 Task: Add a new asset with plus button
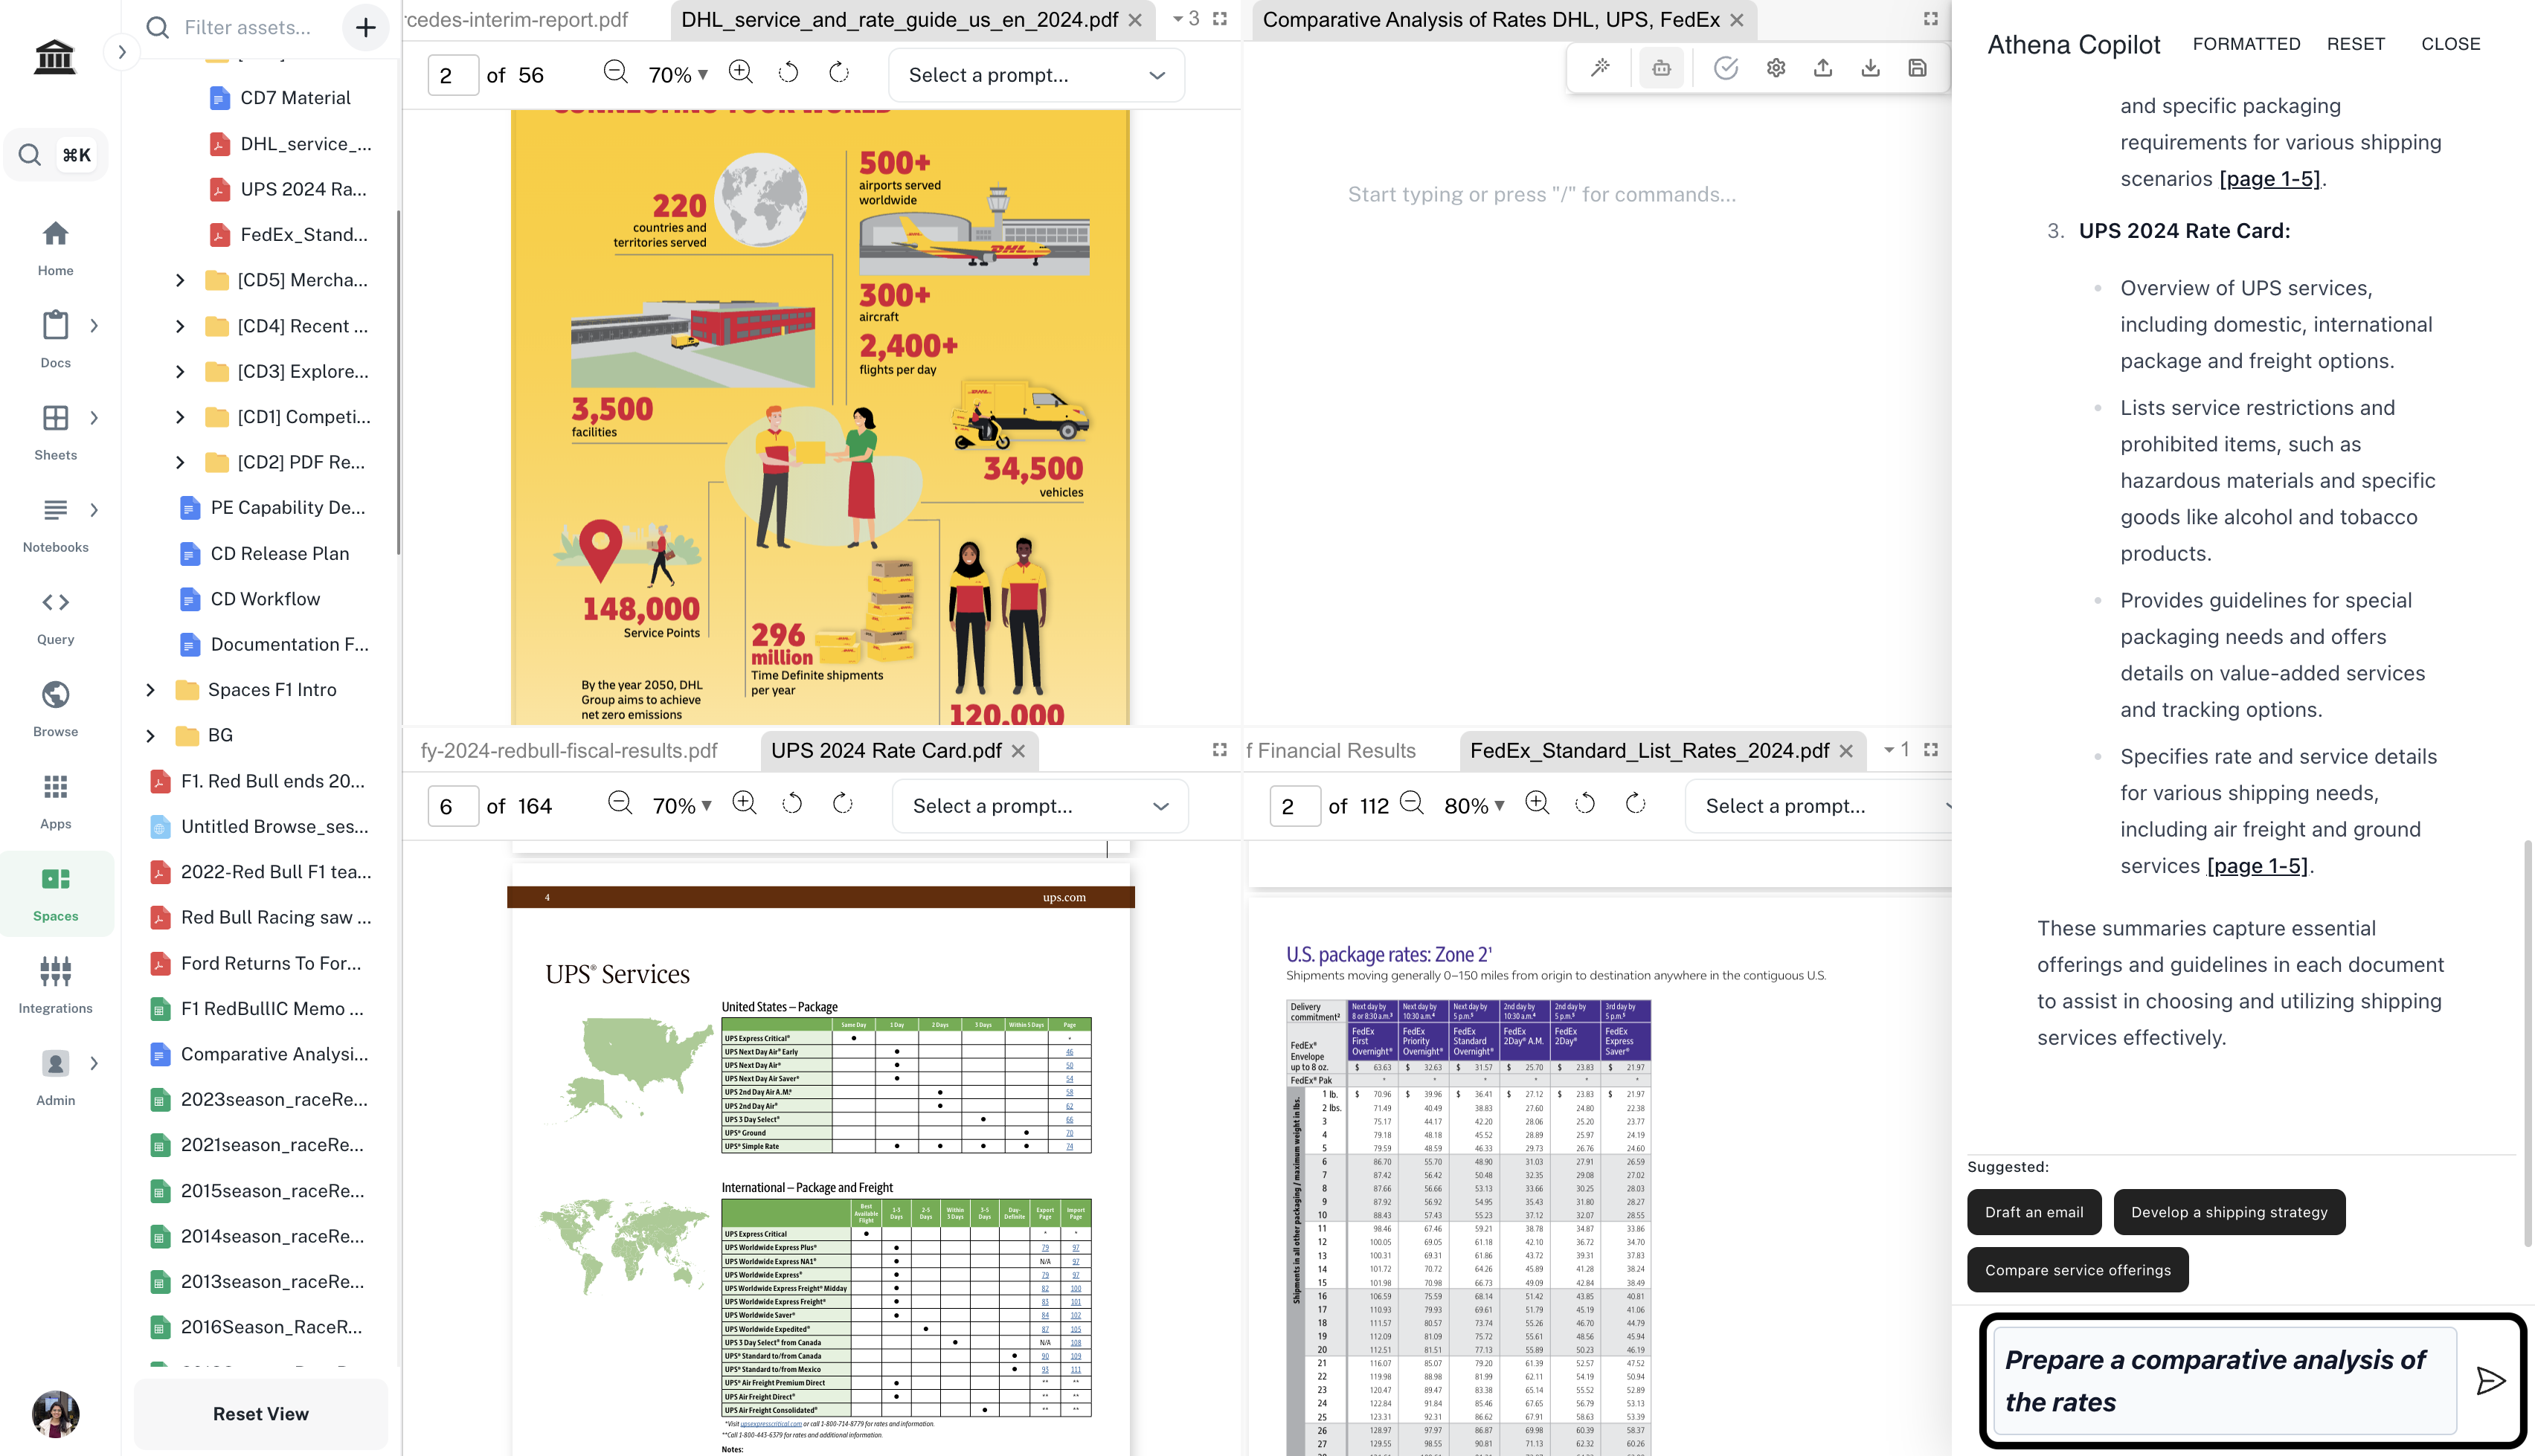[365, 27]
